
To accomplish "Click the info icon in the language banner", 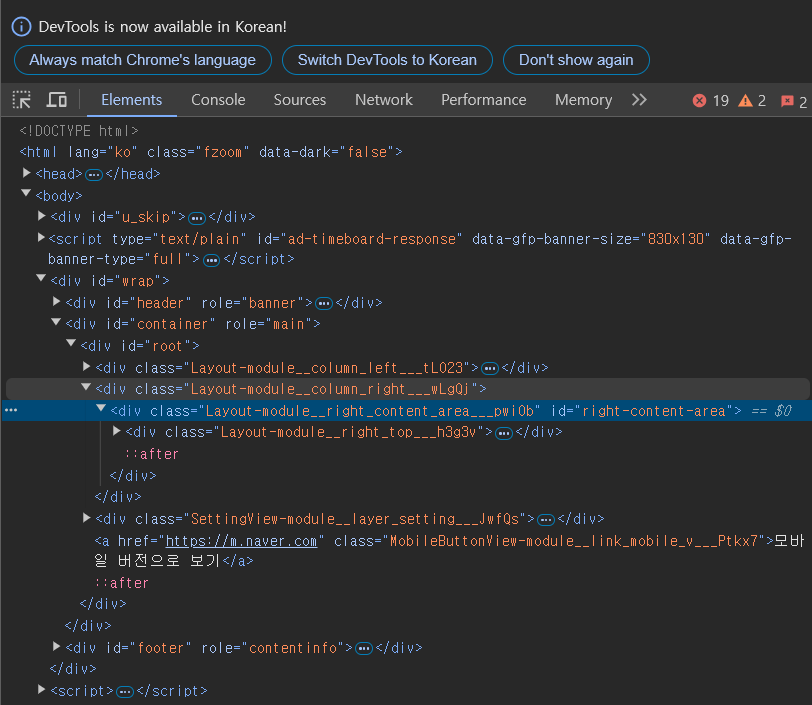I will click(21, 26).
